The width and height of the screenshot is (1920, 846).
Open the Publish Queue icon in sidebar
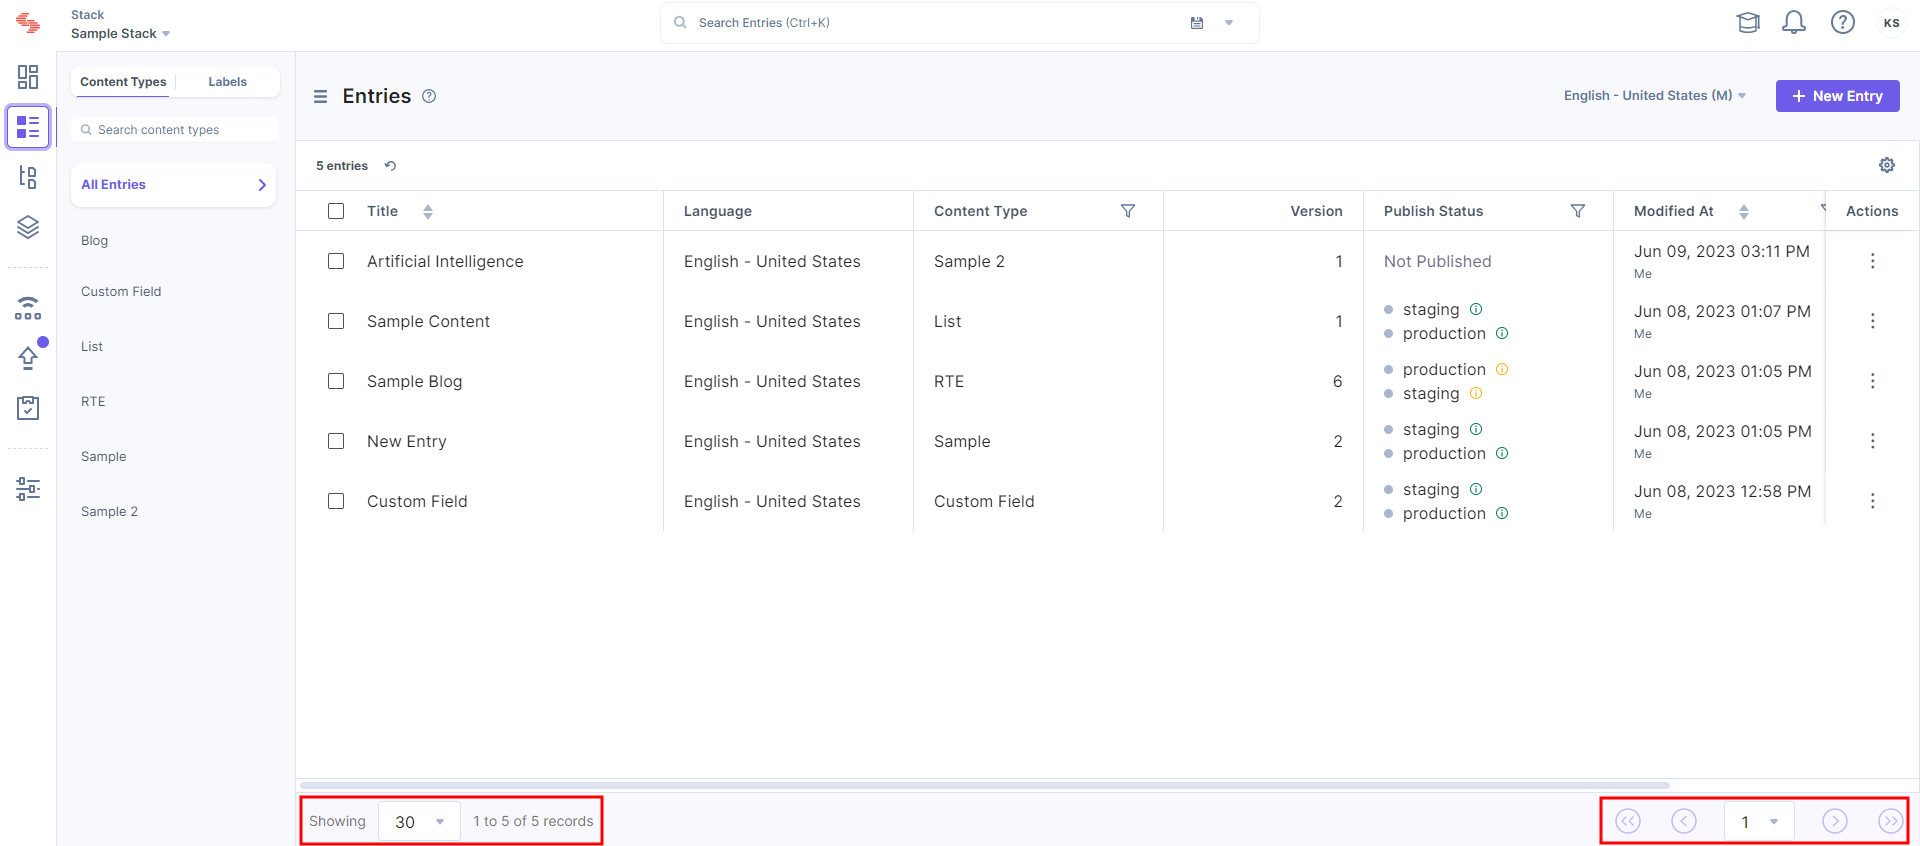(28, 308)
